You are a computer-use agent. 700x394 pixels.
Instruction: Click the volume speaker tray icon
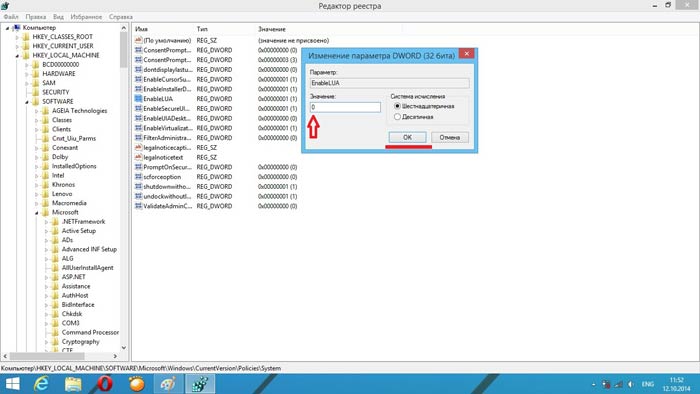click(630, 384)
